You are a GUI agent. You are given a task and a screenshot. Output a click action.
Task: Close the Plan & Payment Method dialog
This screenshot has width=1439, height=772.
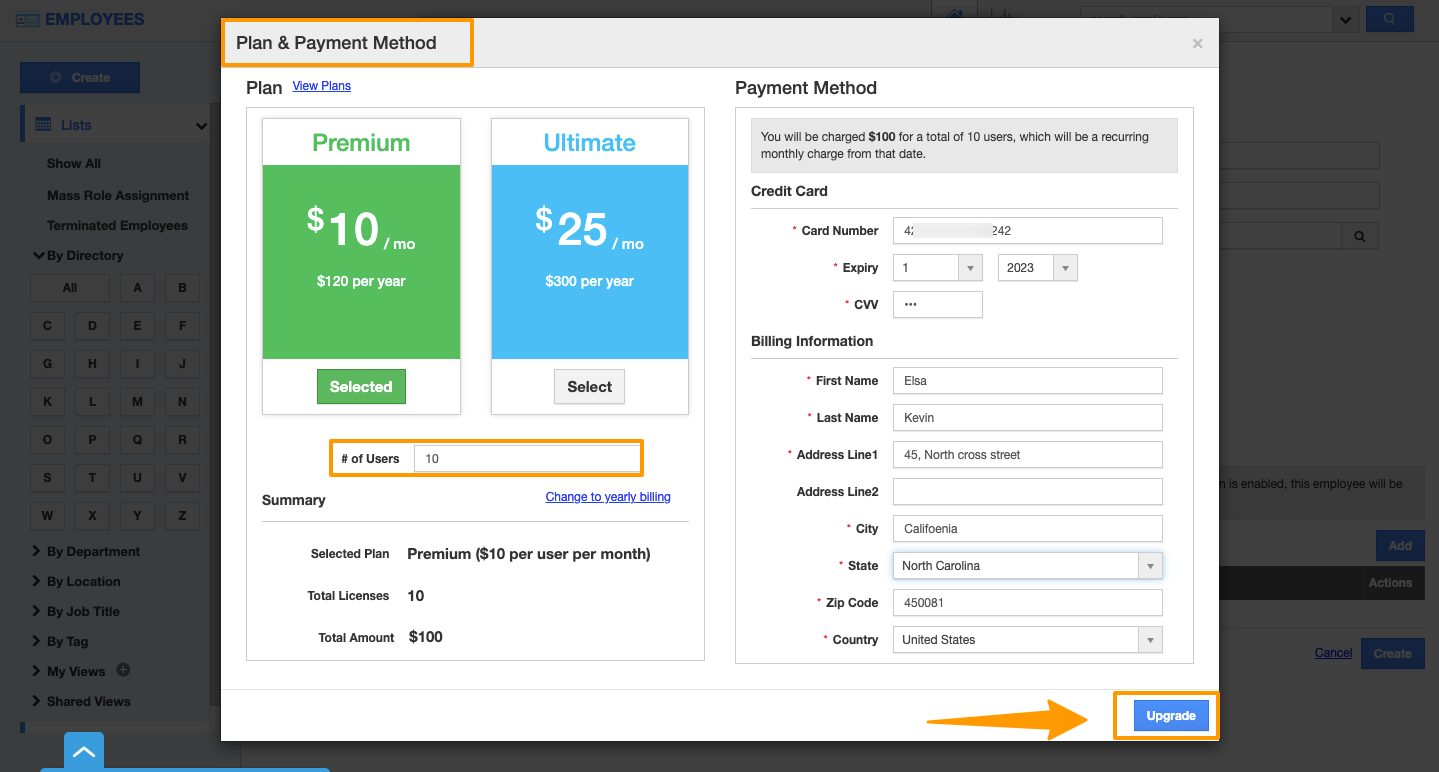1197,44
